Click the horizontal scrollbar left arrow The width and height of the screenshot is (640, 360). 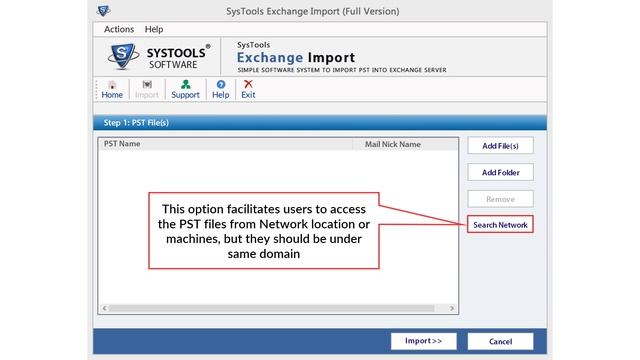tap(104, 308)
